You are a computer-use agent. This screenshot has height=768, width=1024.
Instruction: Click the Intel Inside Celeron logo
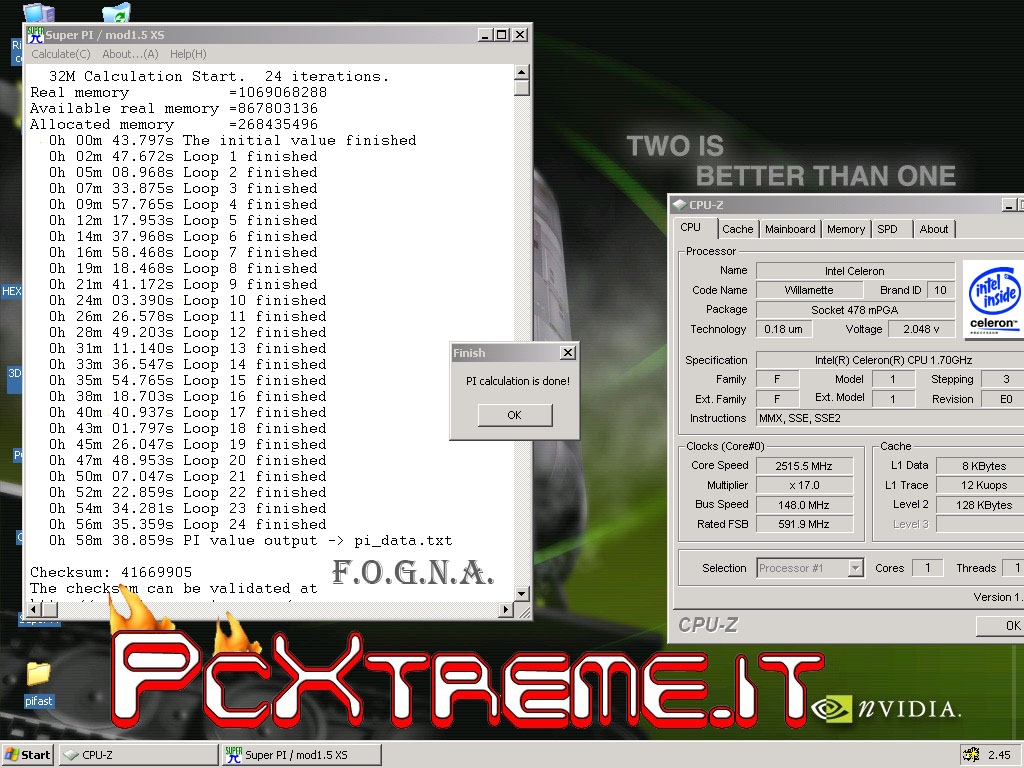[x=993, y=299]
